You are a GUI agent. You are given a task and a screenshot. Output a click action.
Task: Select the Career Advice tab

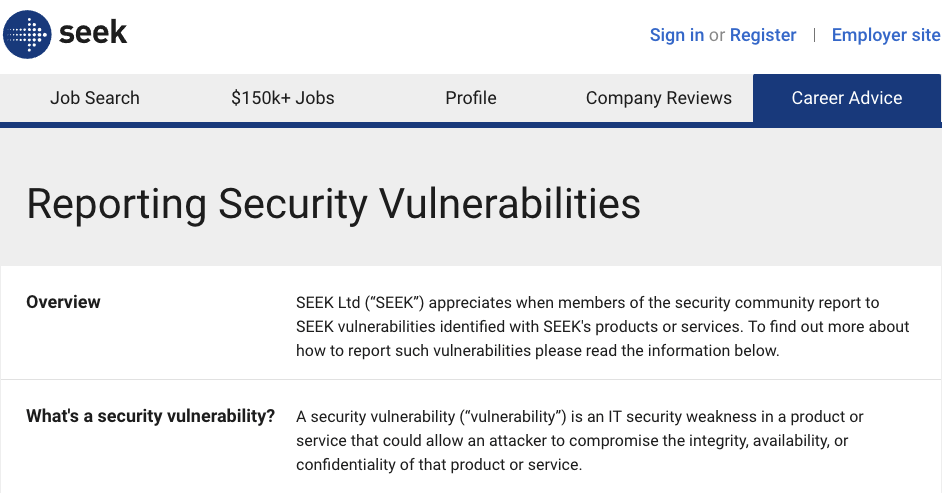click(x=847, y=98)
